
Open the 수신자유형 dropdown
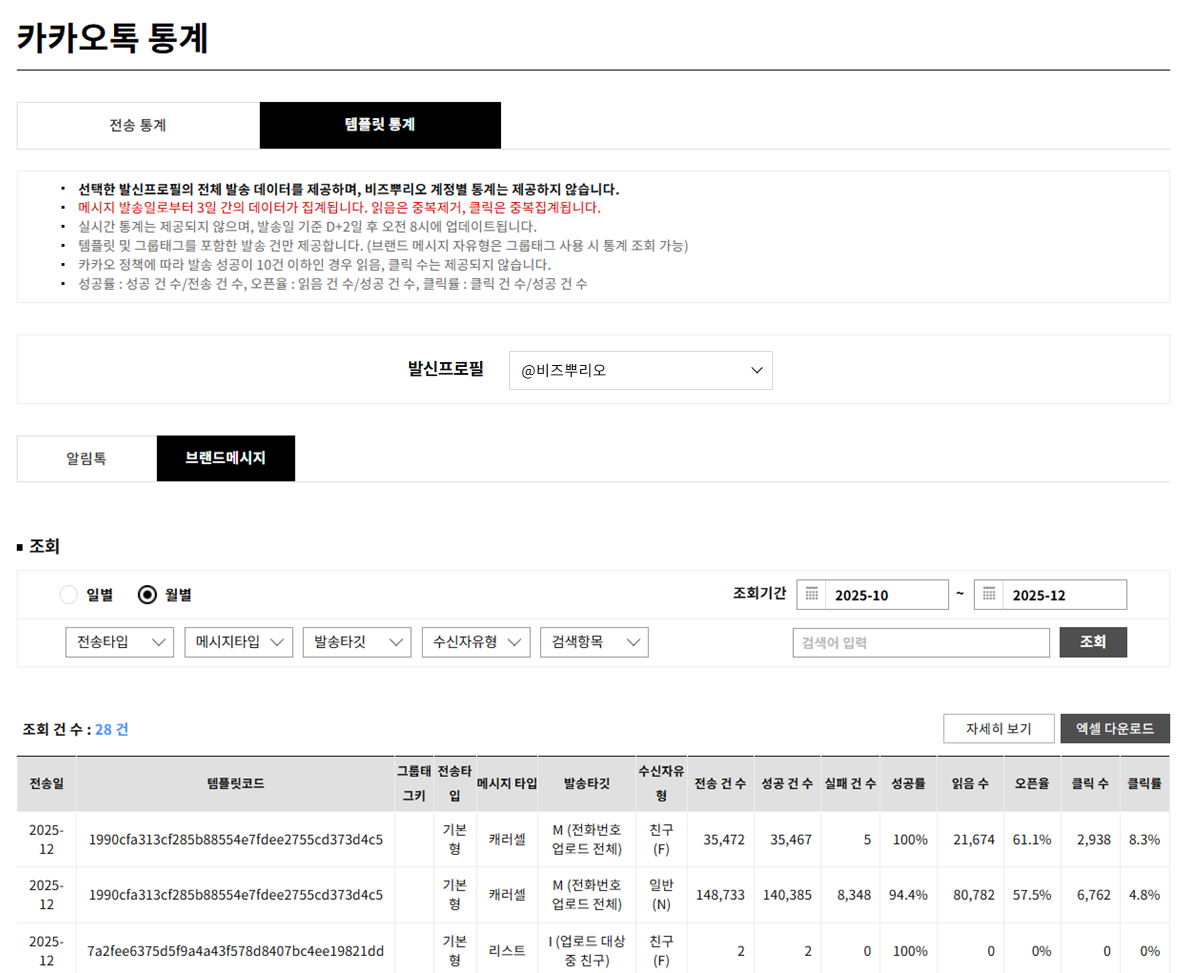[x=475, y=642]
